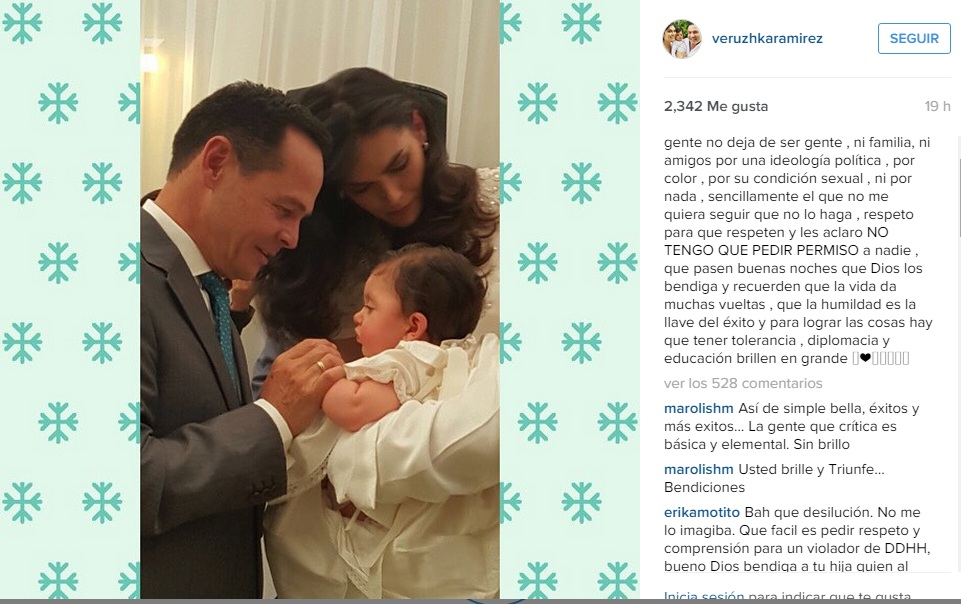This screenshot has width=961, height=604.
Task: Click the 19 h post timestamp
Action: [x=937, y=106]
